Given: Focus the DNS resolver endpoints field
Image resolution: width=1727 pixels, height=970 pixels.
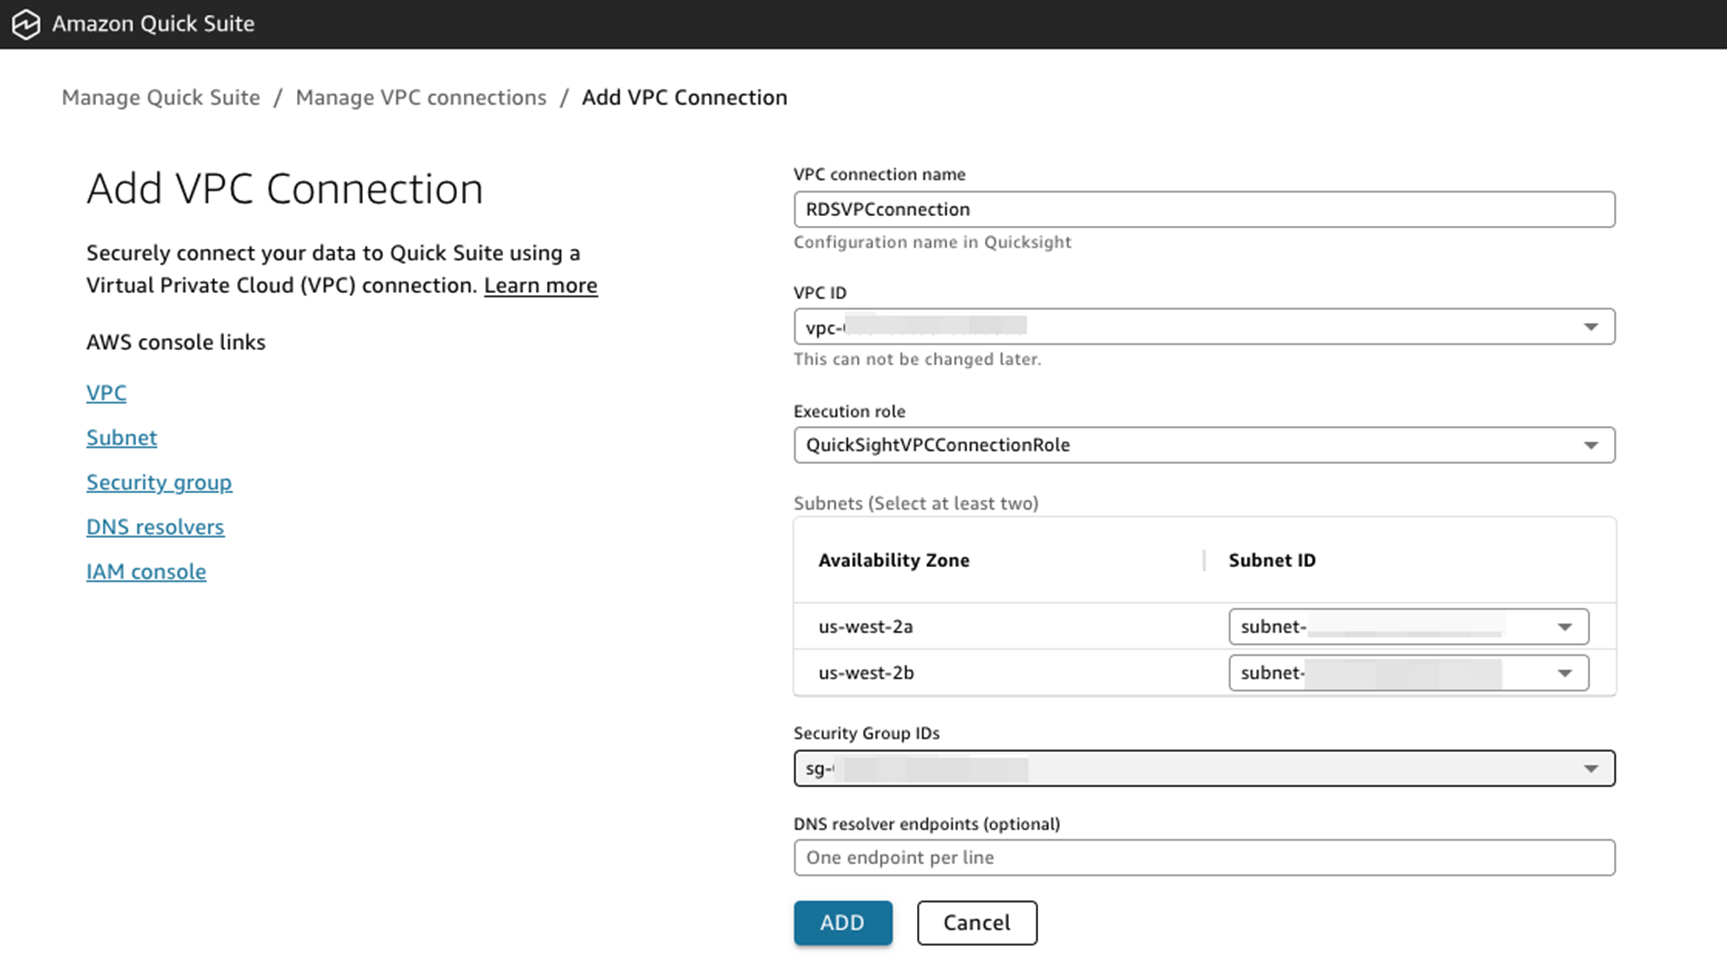Looking at the screenshot, I should 1203,858.
